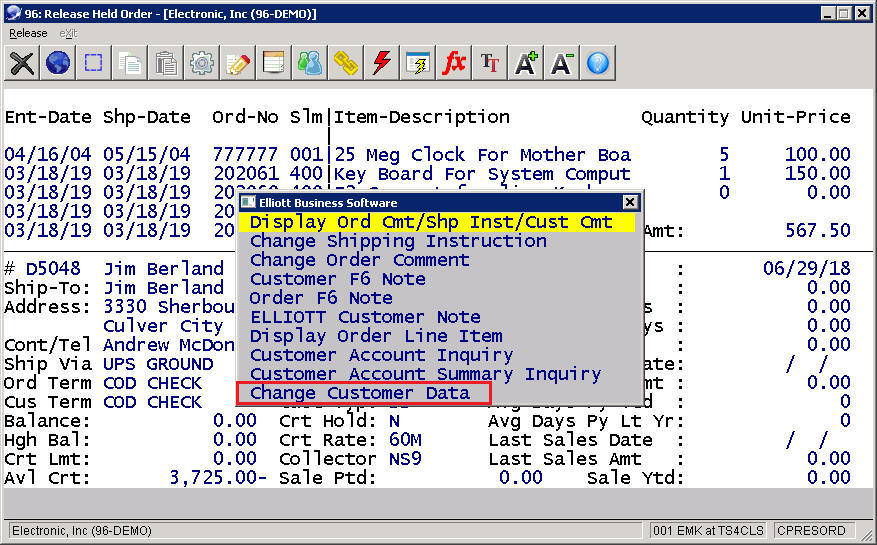Screen dimensions: 877x545
Task: Click entry date 04/16/04
Action: click(x=48, y=154)
